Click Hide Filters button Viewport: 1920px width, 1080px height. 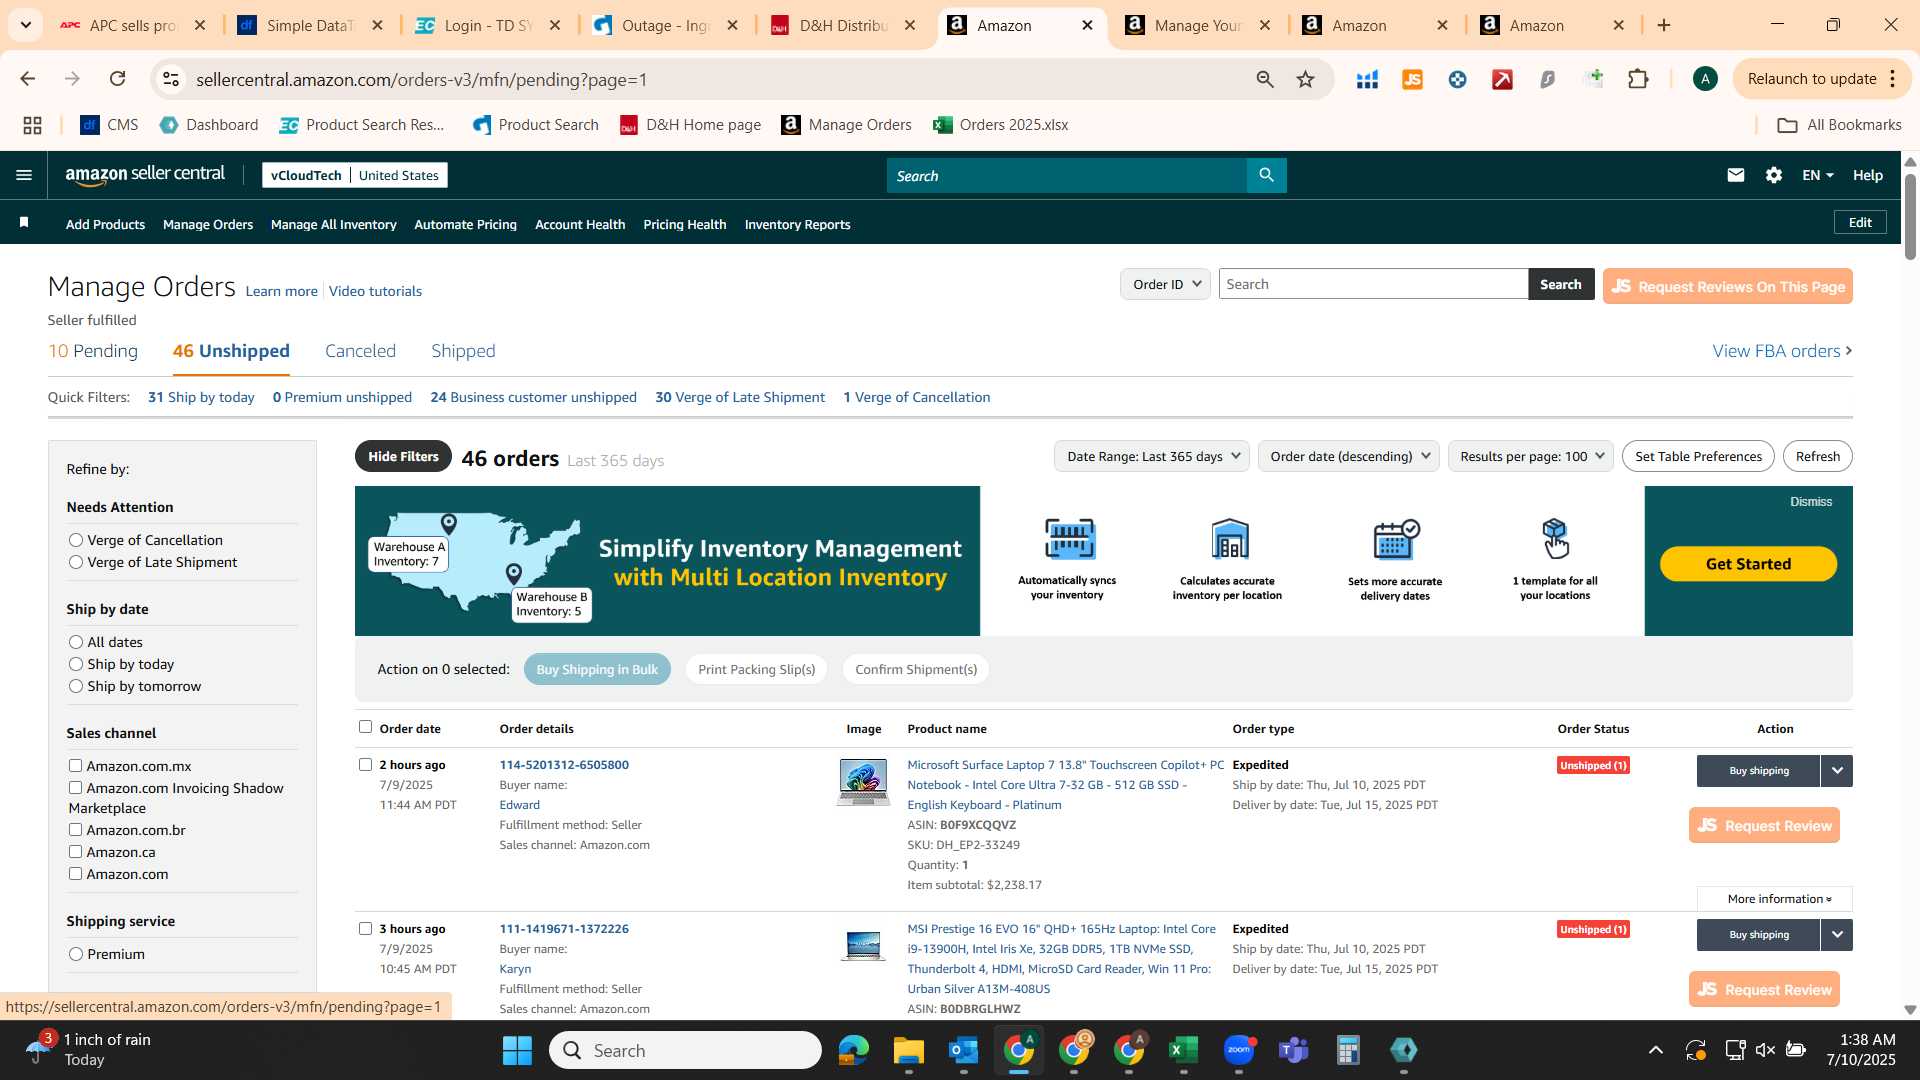pyautogui.click(x=403, y=456)
